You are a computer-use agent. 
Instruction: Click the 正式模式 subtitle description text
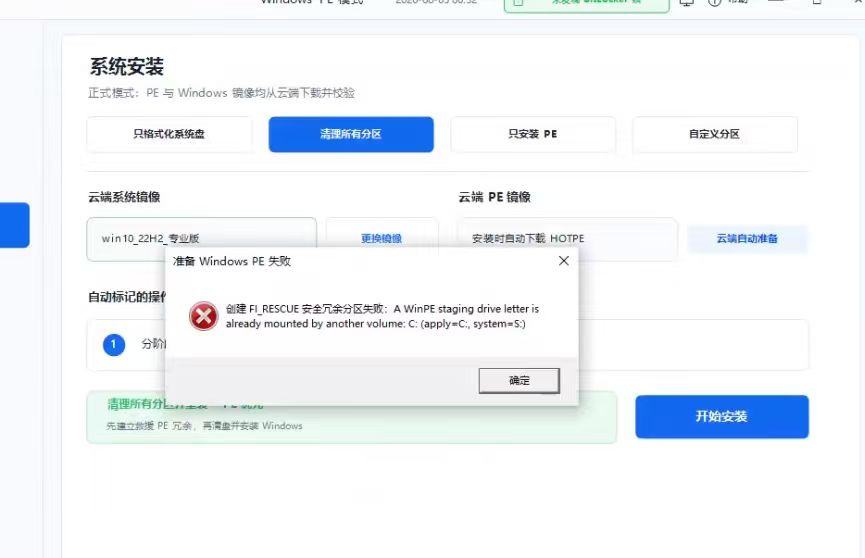click(221, 93)
